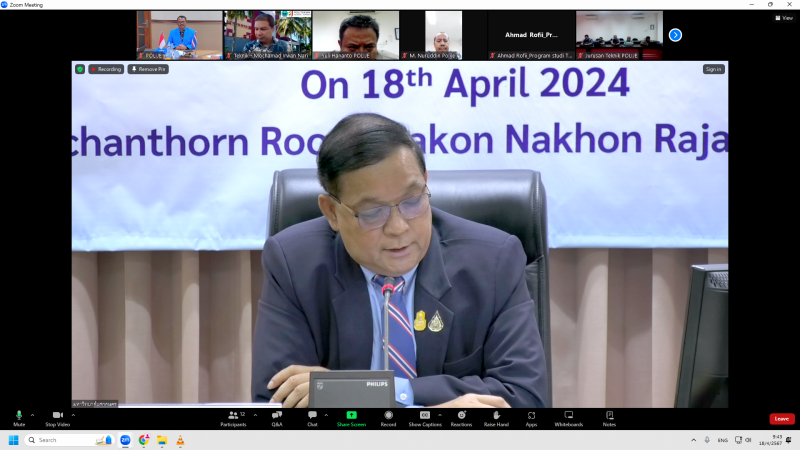Click the red Leave button
Image resolution: width=800 pixels, height=450 pixels.
[x=781, y=419]
